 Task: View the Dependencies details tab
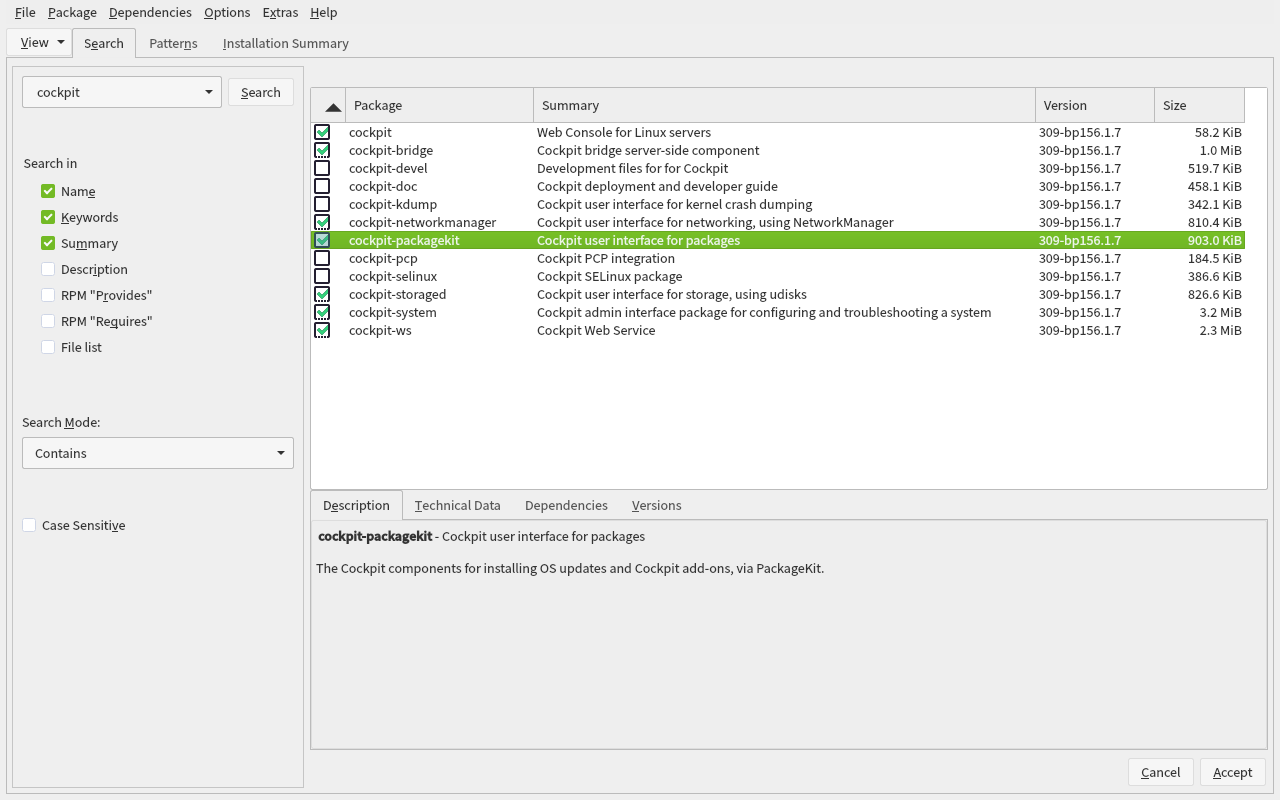click(566, 505)
